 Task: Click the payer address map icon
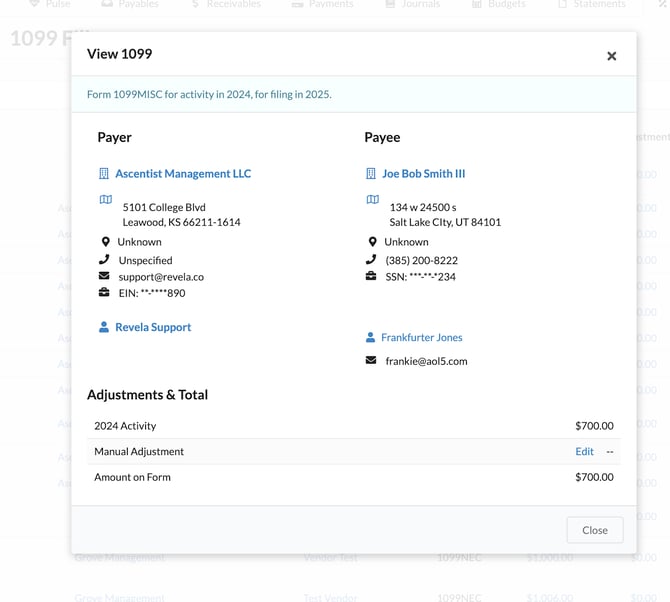105,200
